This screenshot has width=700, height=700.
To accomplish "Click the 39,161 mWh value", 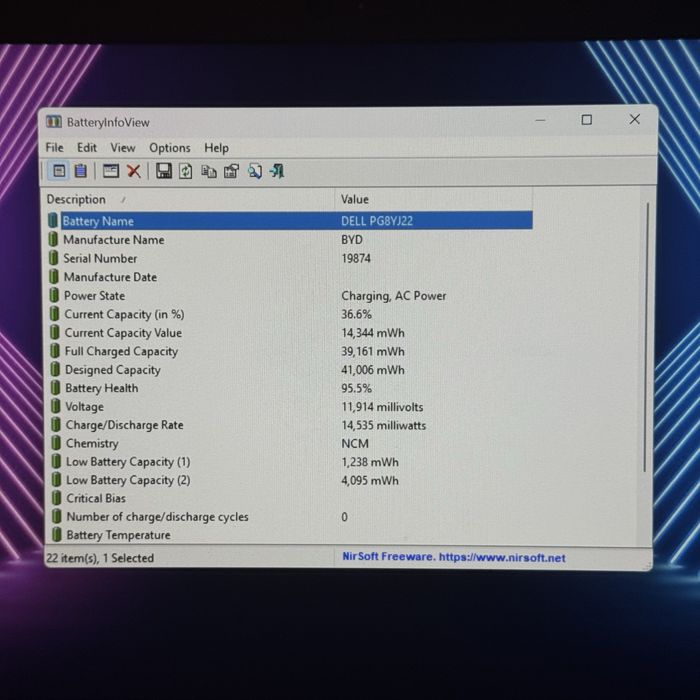I will pyautogui.click(x=373, y=351).
